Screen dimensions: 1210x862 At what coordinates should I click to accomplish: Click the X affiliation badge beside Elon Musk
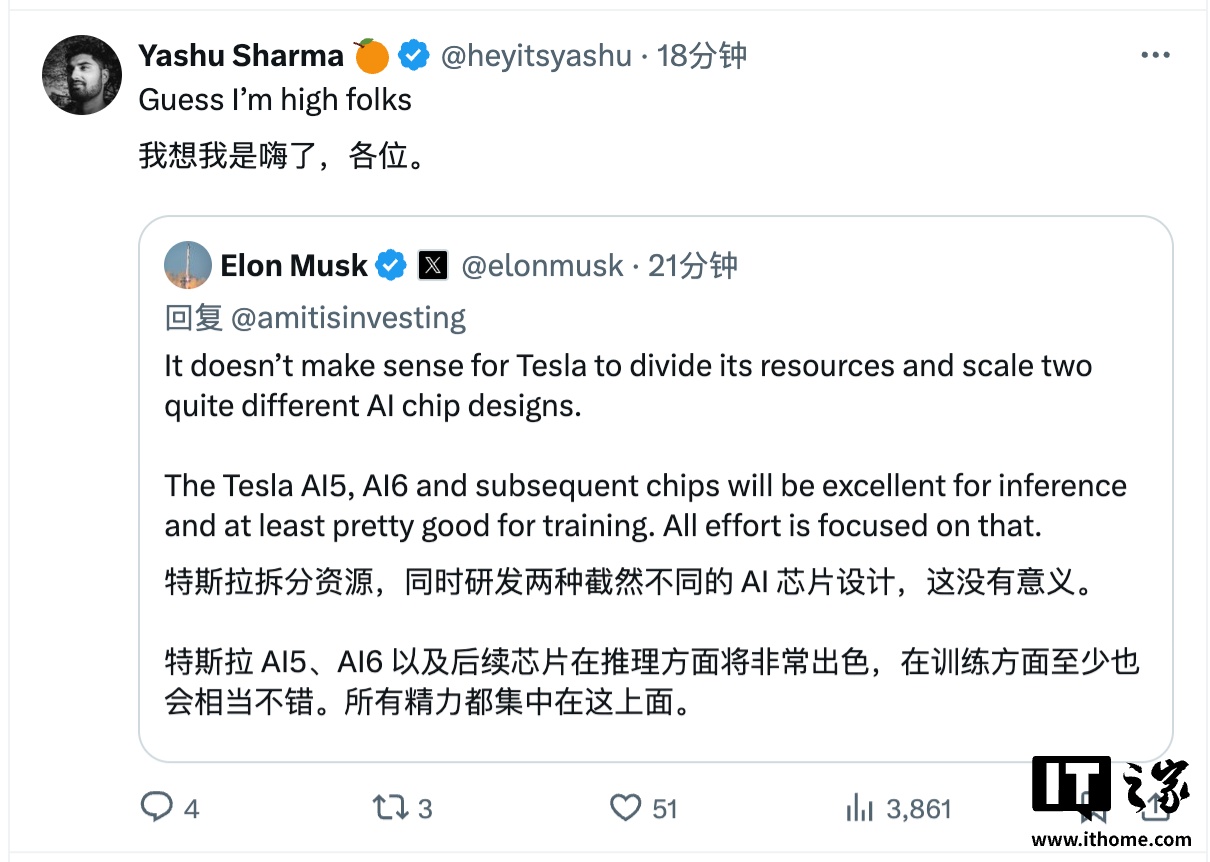432,266
